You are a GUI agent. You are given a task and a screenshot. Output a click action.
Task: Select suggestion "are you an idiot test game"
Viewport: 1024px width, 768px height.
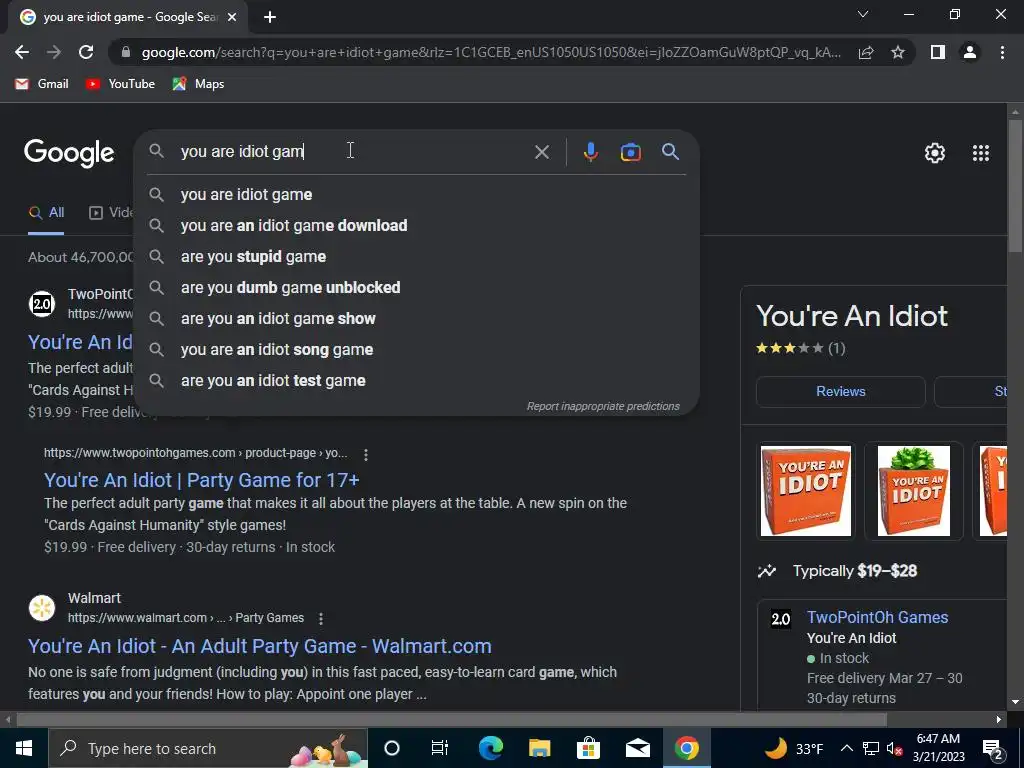point(416,381)
